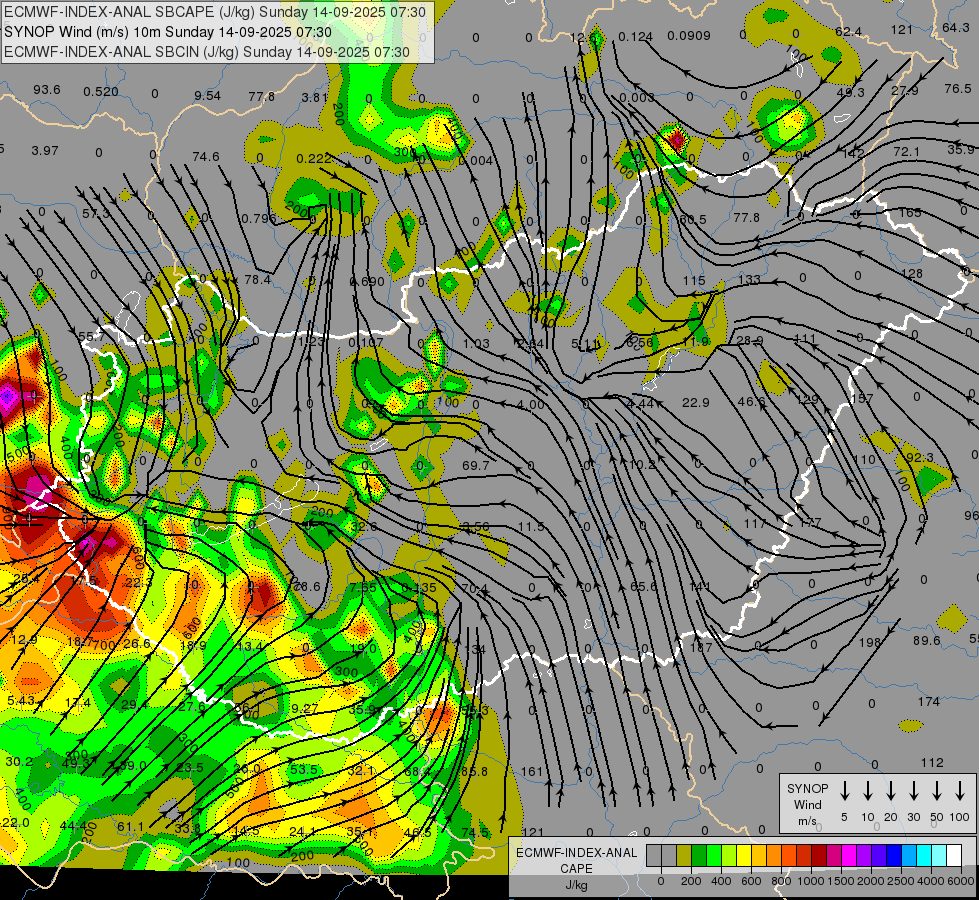Click the map value '78.4'
The width and height of the screenshot is (979, 900).
click(x=258, y=279)
